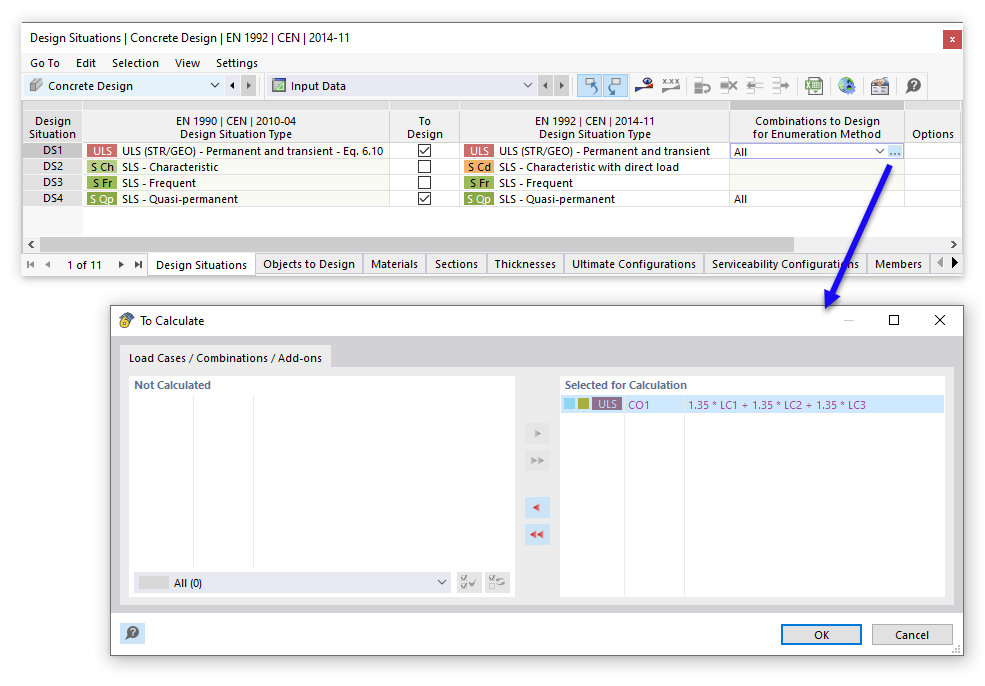Click the DS4 Combinations to Design 'All' cell
Viewport: 985px width, 686px height.
coord(817,199)
